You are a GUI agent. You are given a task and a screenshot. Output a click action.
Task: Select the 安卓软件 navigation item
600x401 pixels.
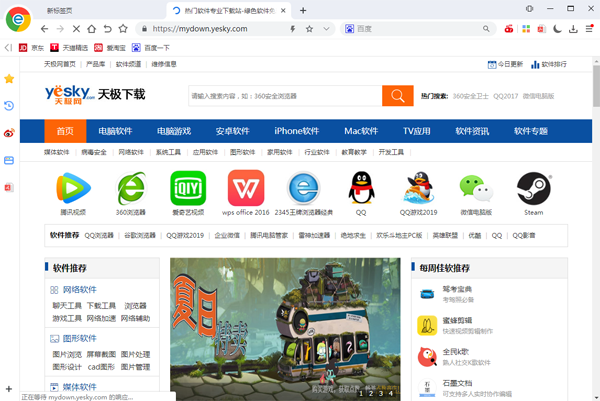[232, 131]
